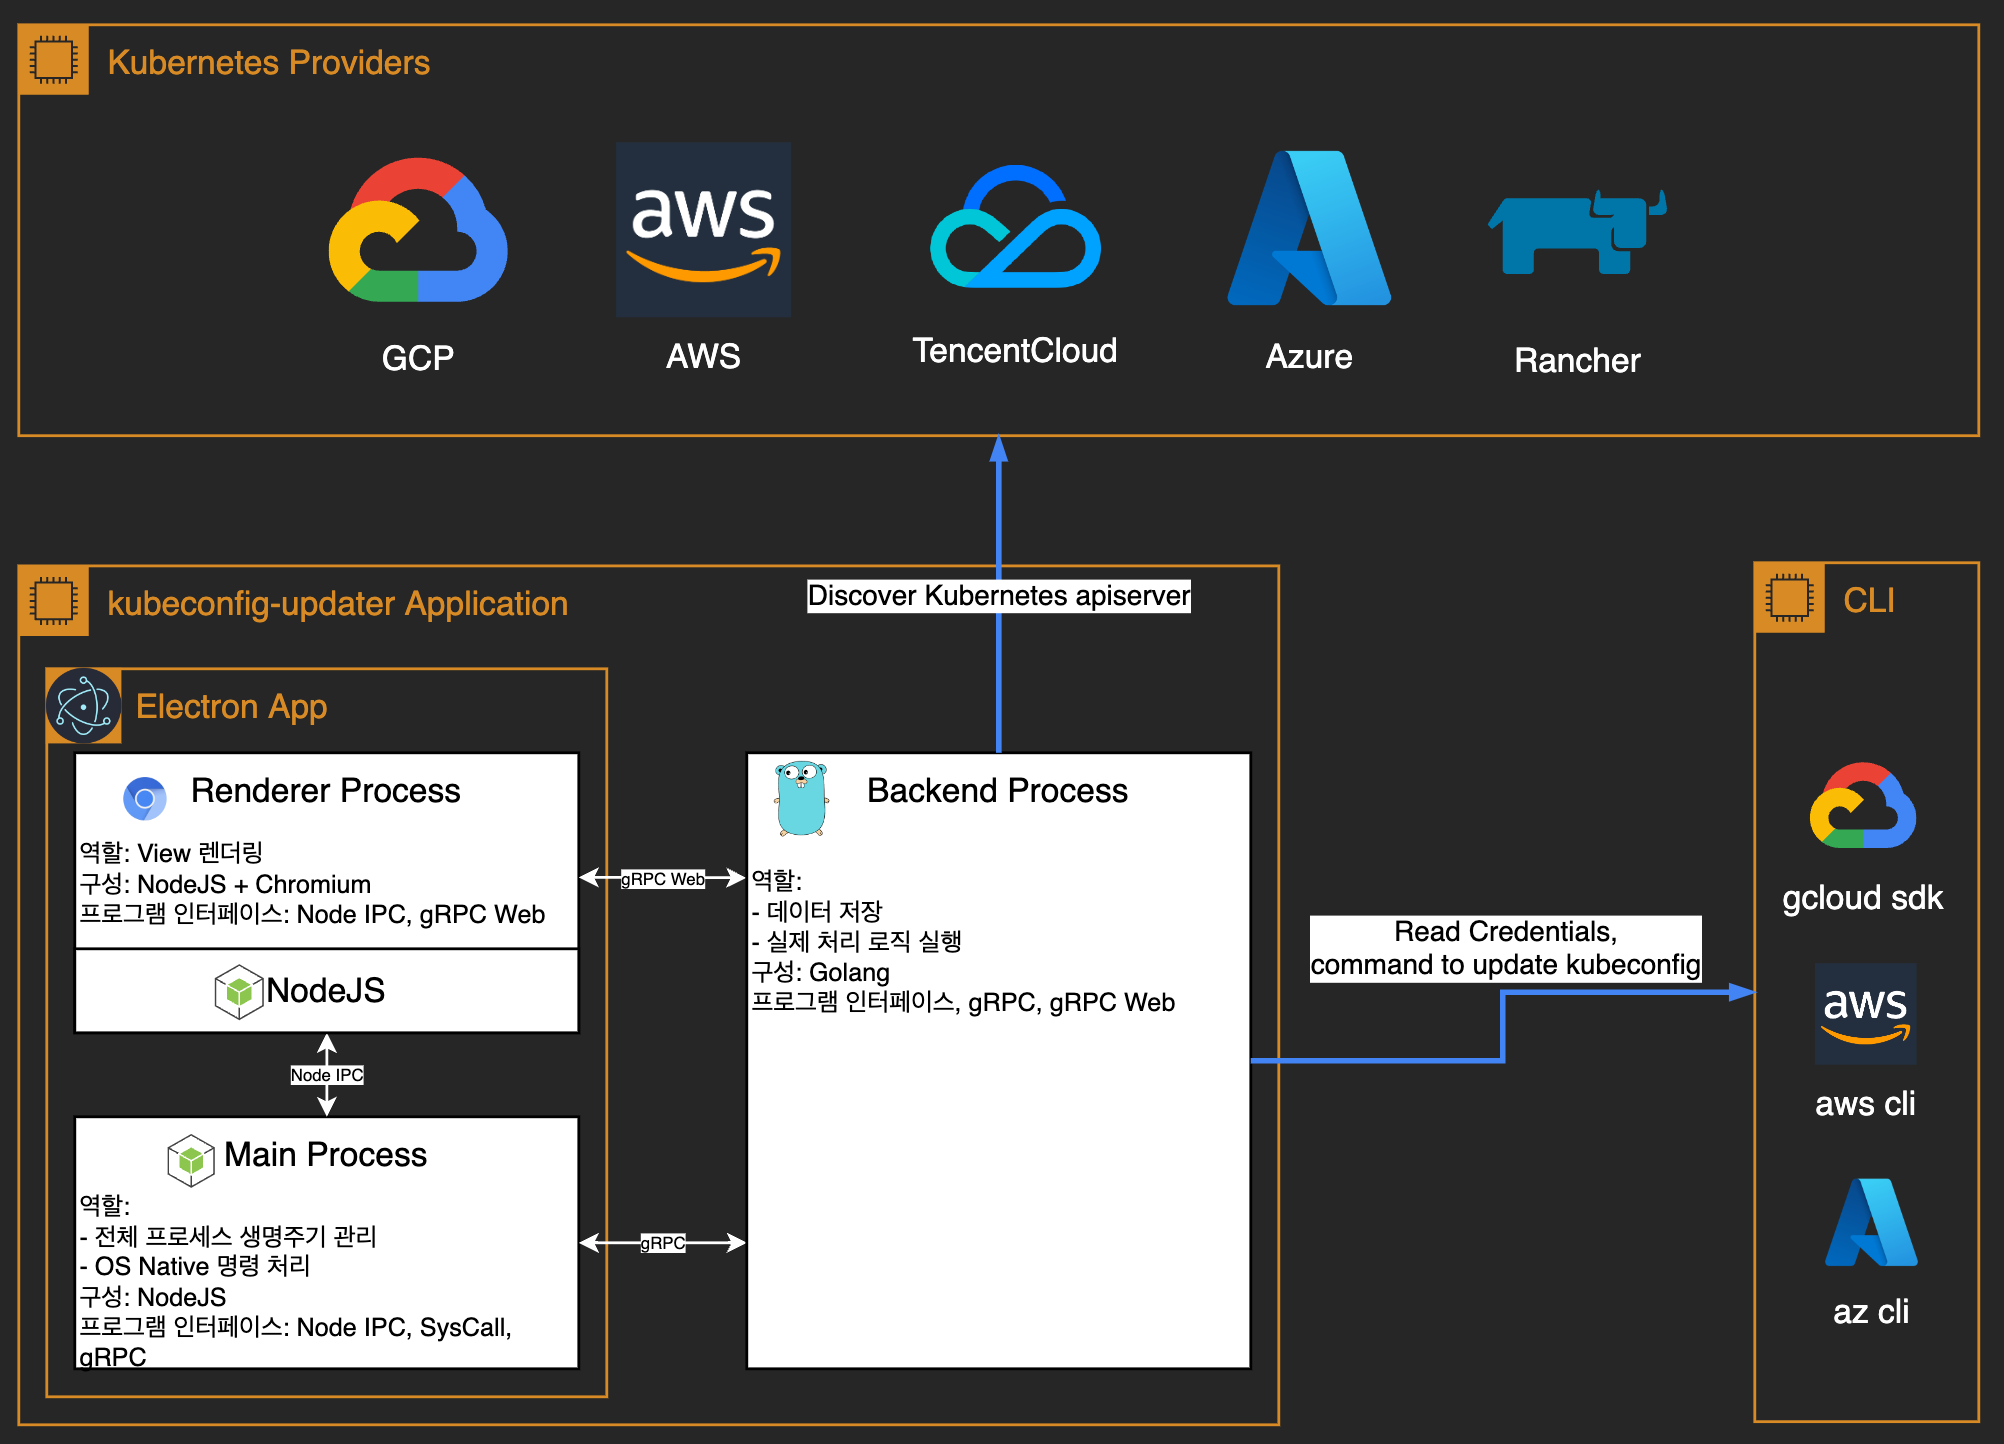This screenshot has height=1444, width=2004.
Task: Select the Rancher cow logo
Action: (x=1576, y=232)
